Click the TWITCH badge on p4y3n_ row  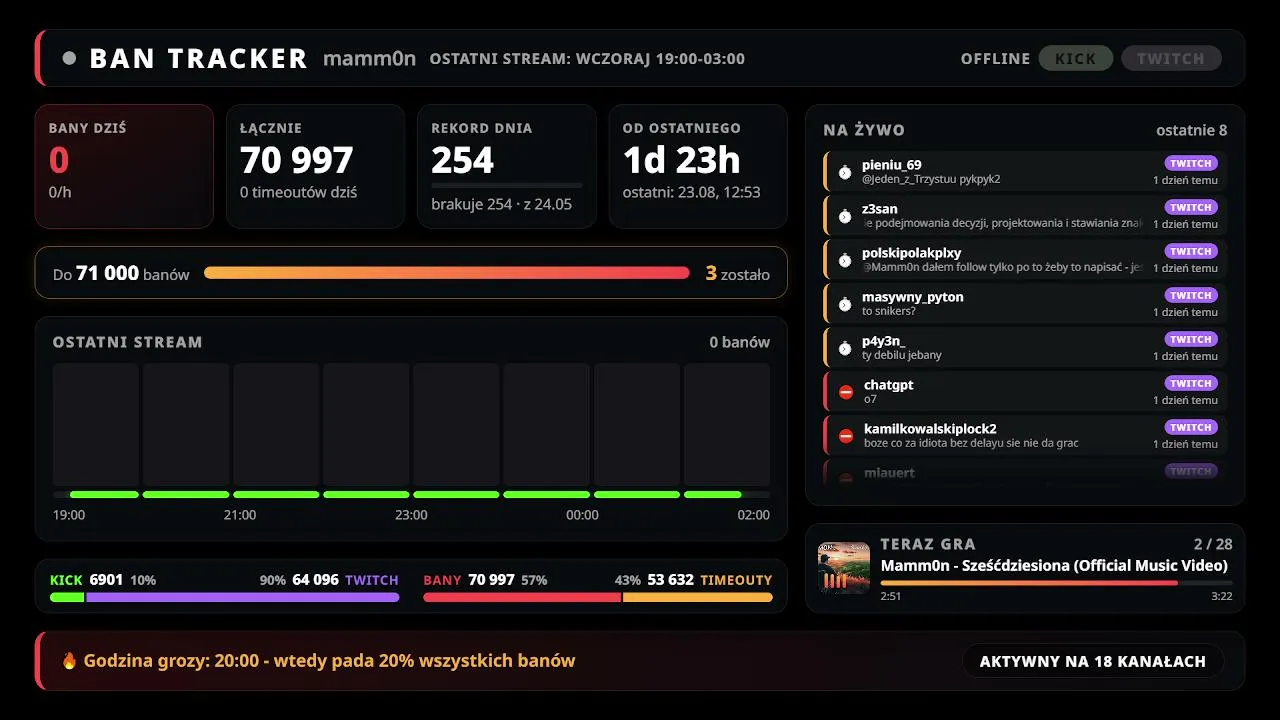pyautogui.click(x=1191, y=339)
